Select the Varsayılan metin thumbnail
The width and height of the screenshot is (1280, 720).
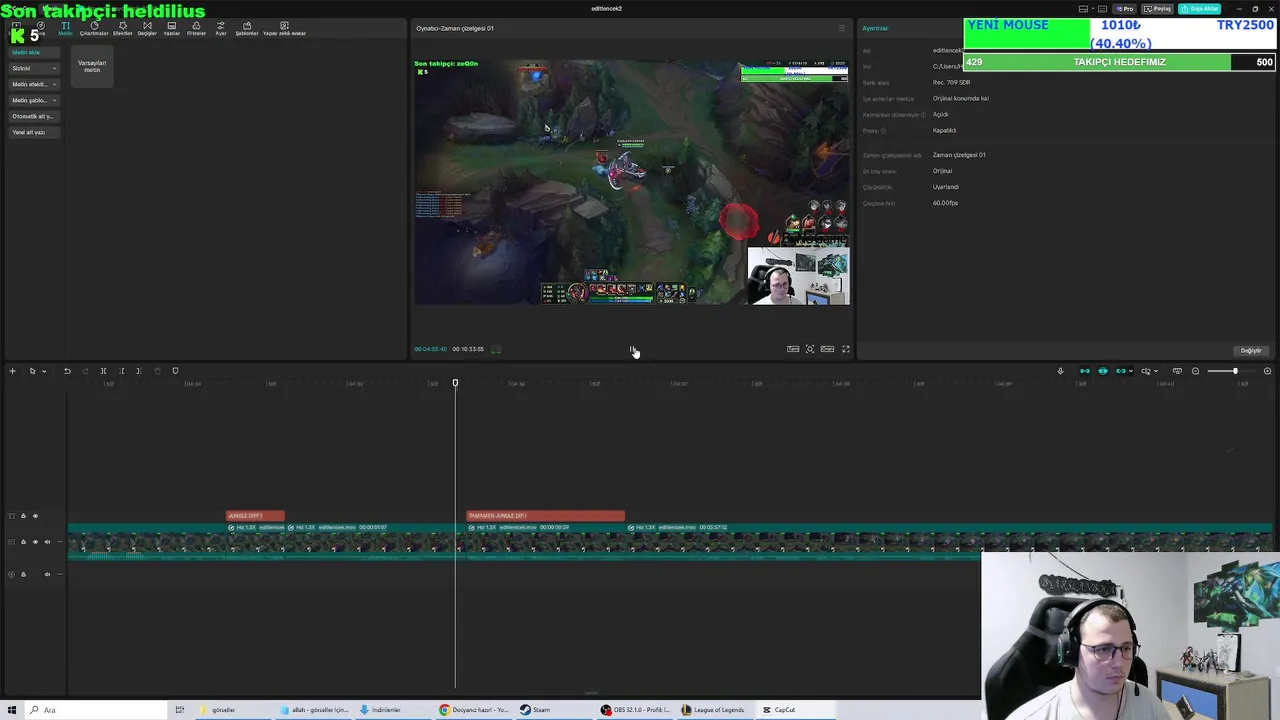point(92,66)
